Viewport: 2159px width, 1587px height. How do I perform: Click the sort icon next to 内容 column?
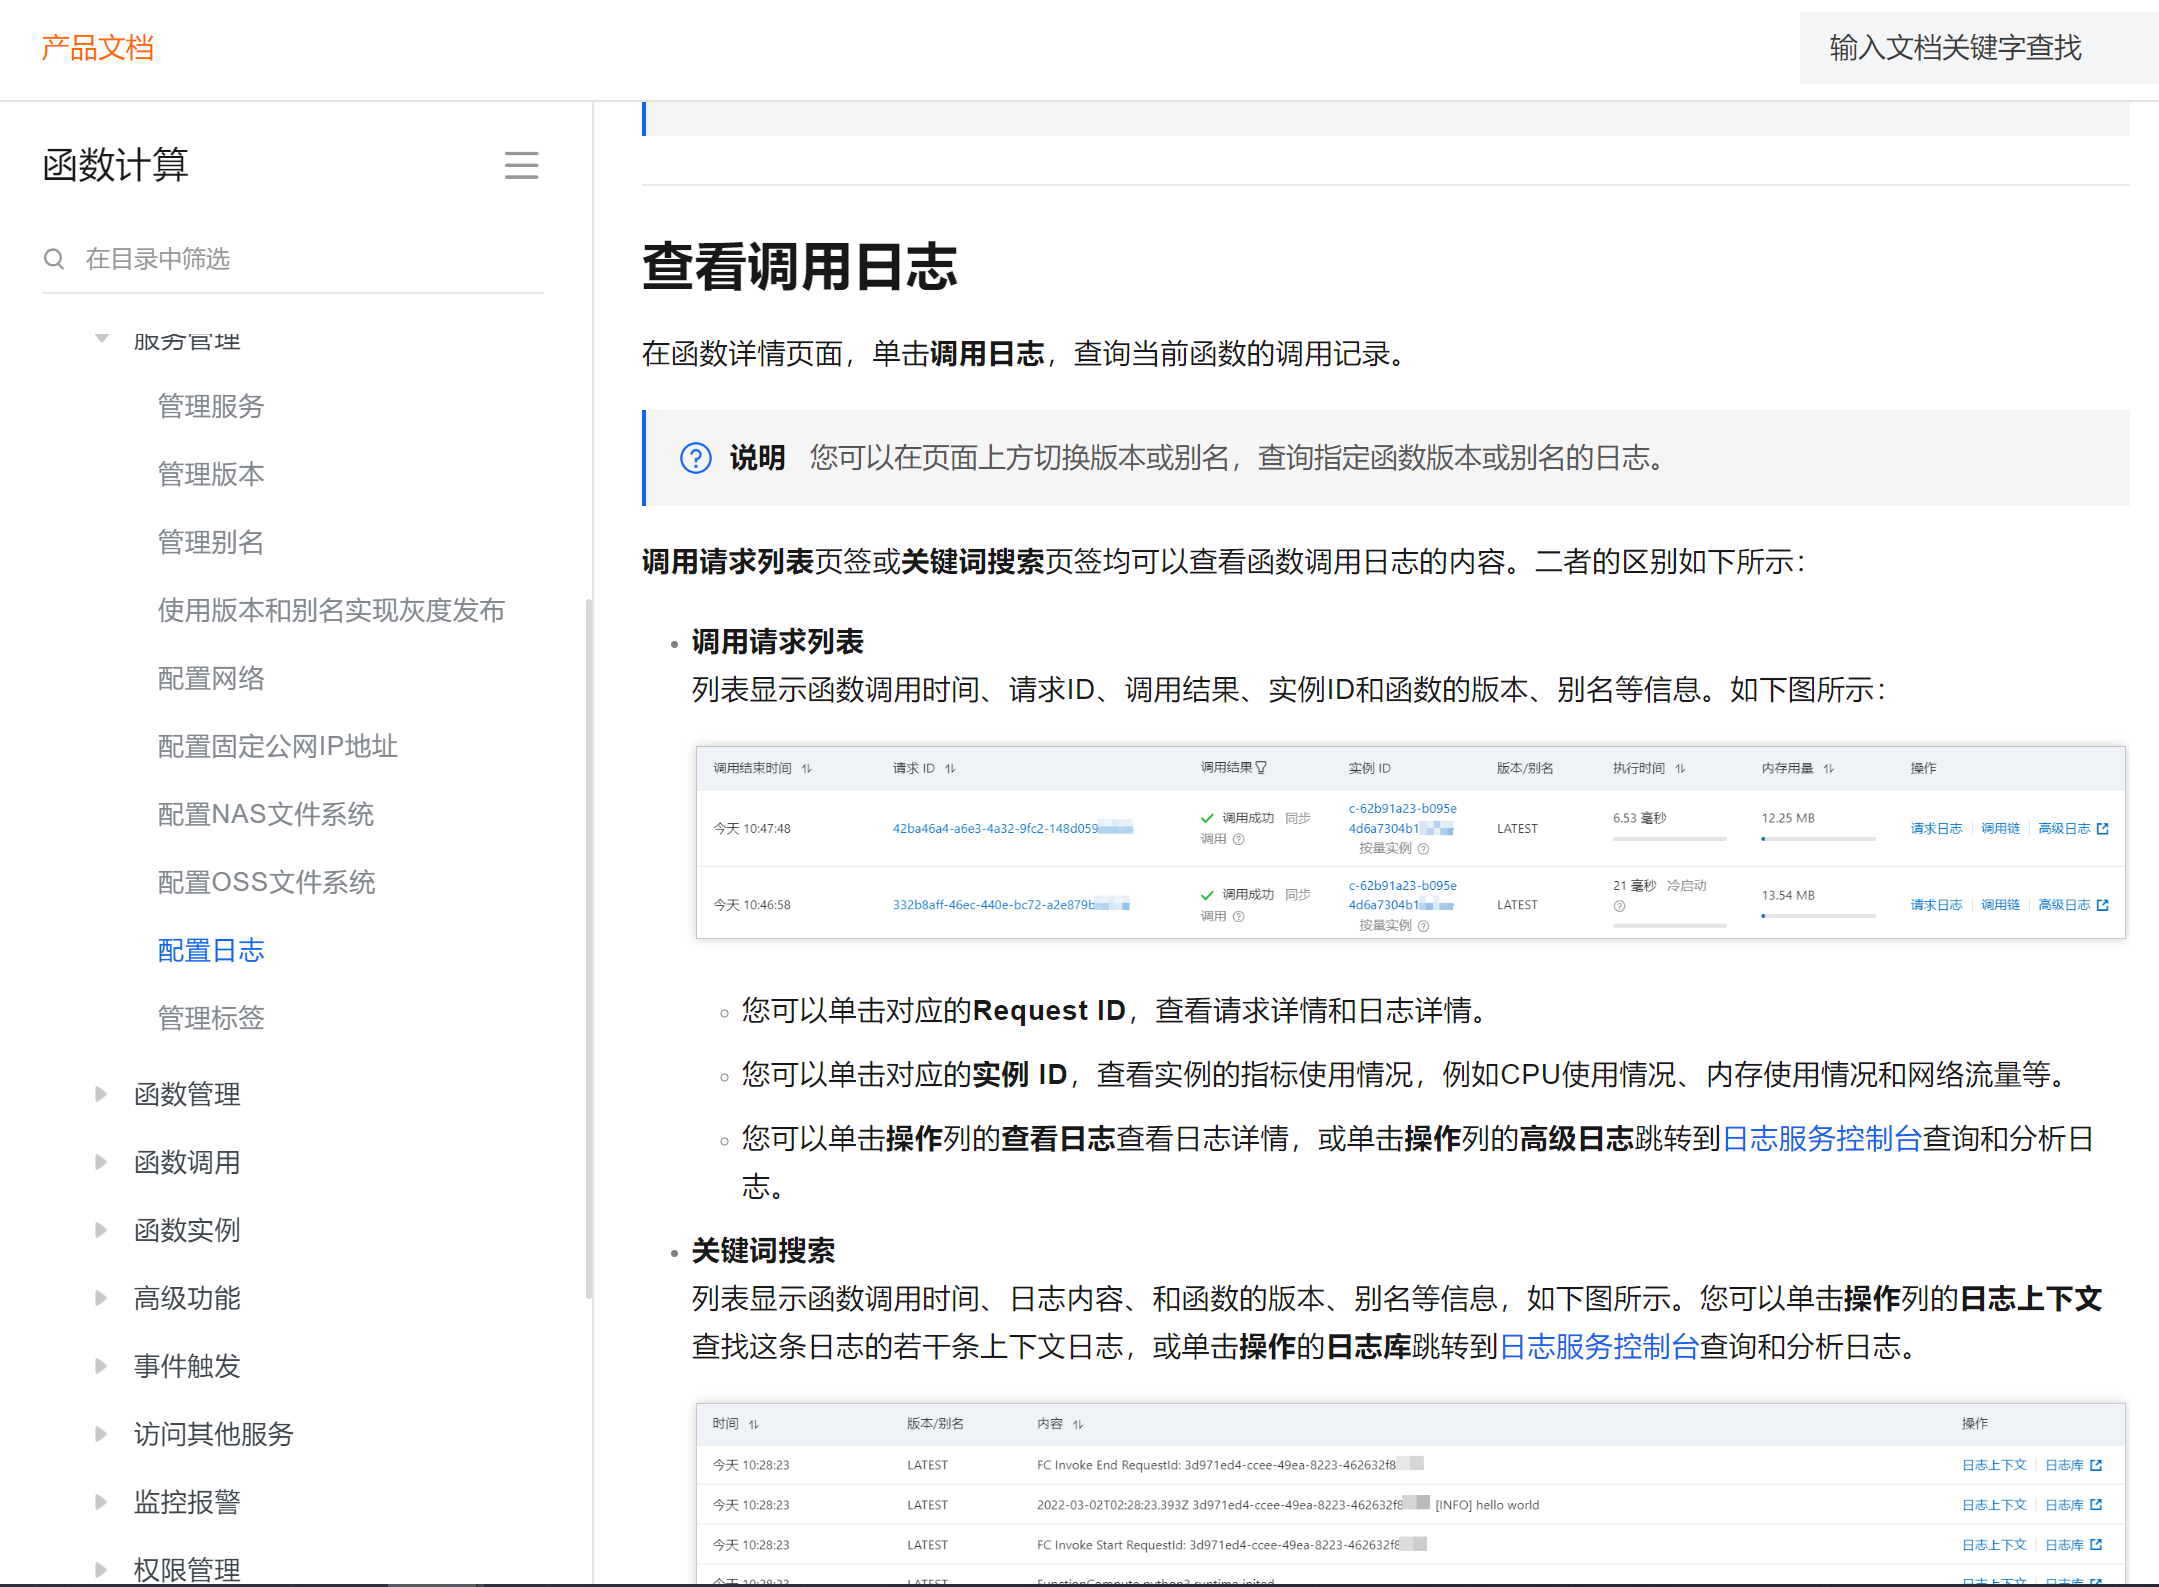1078,1424
